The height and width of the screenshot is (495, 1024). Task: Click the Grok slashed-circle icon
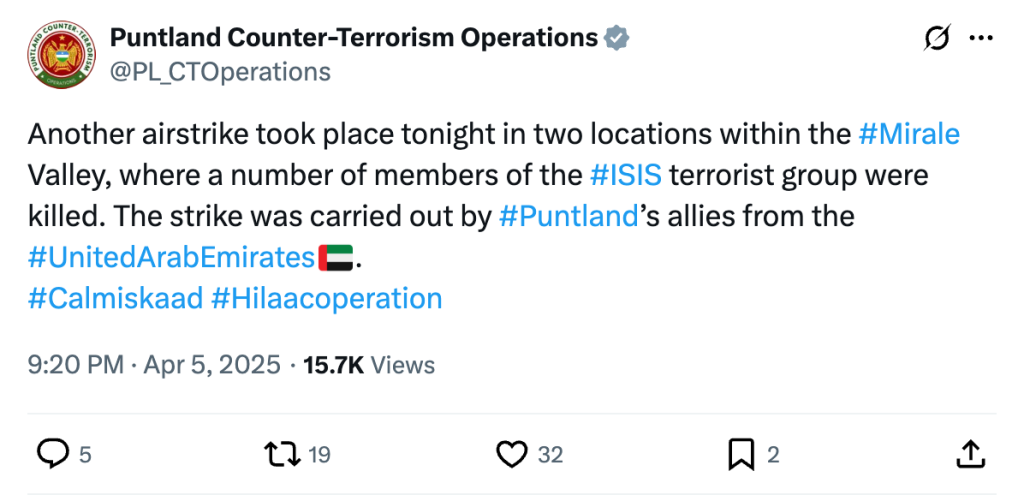coord(937,38)
